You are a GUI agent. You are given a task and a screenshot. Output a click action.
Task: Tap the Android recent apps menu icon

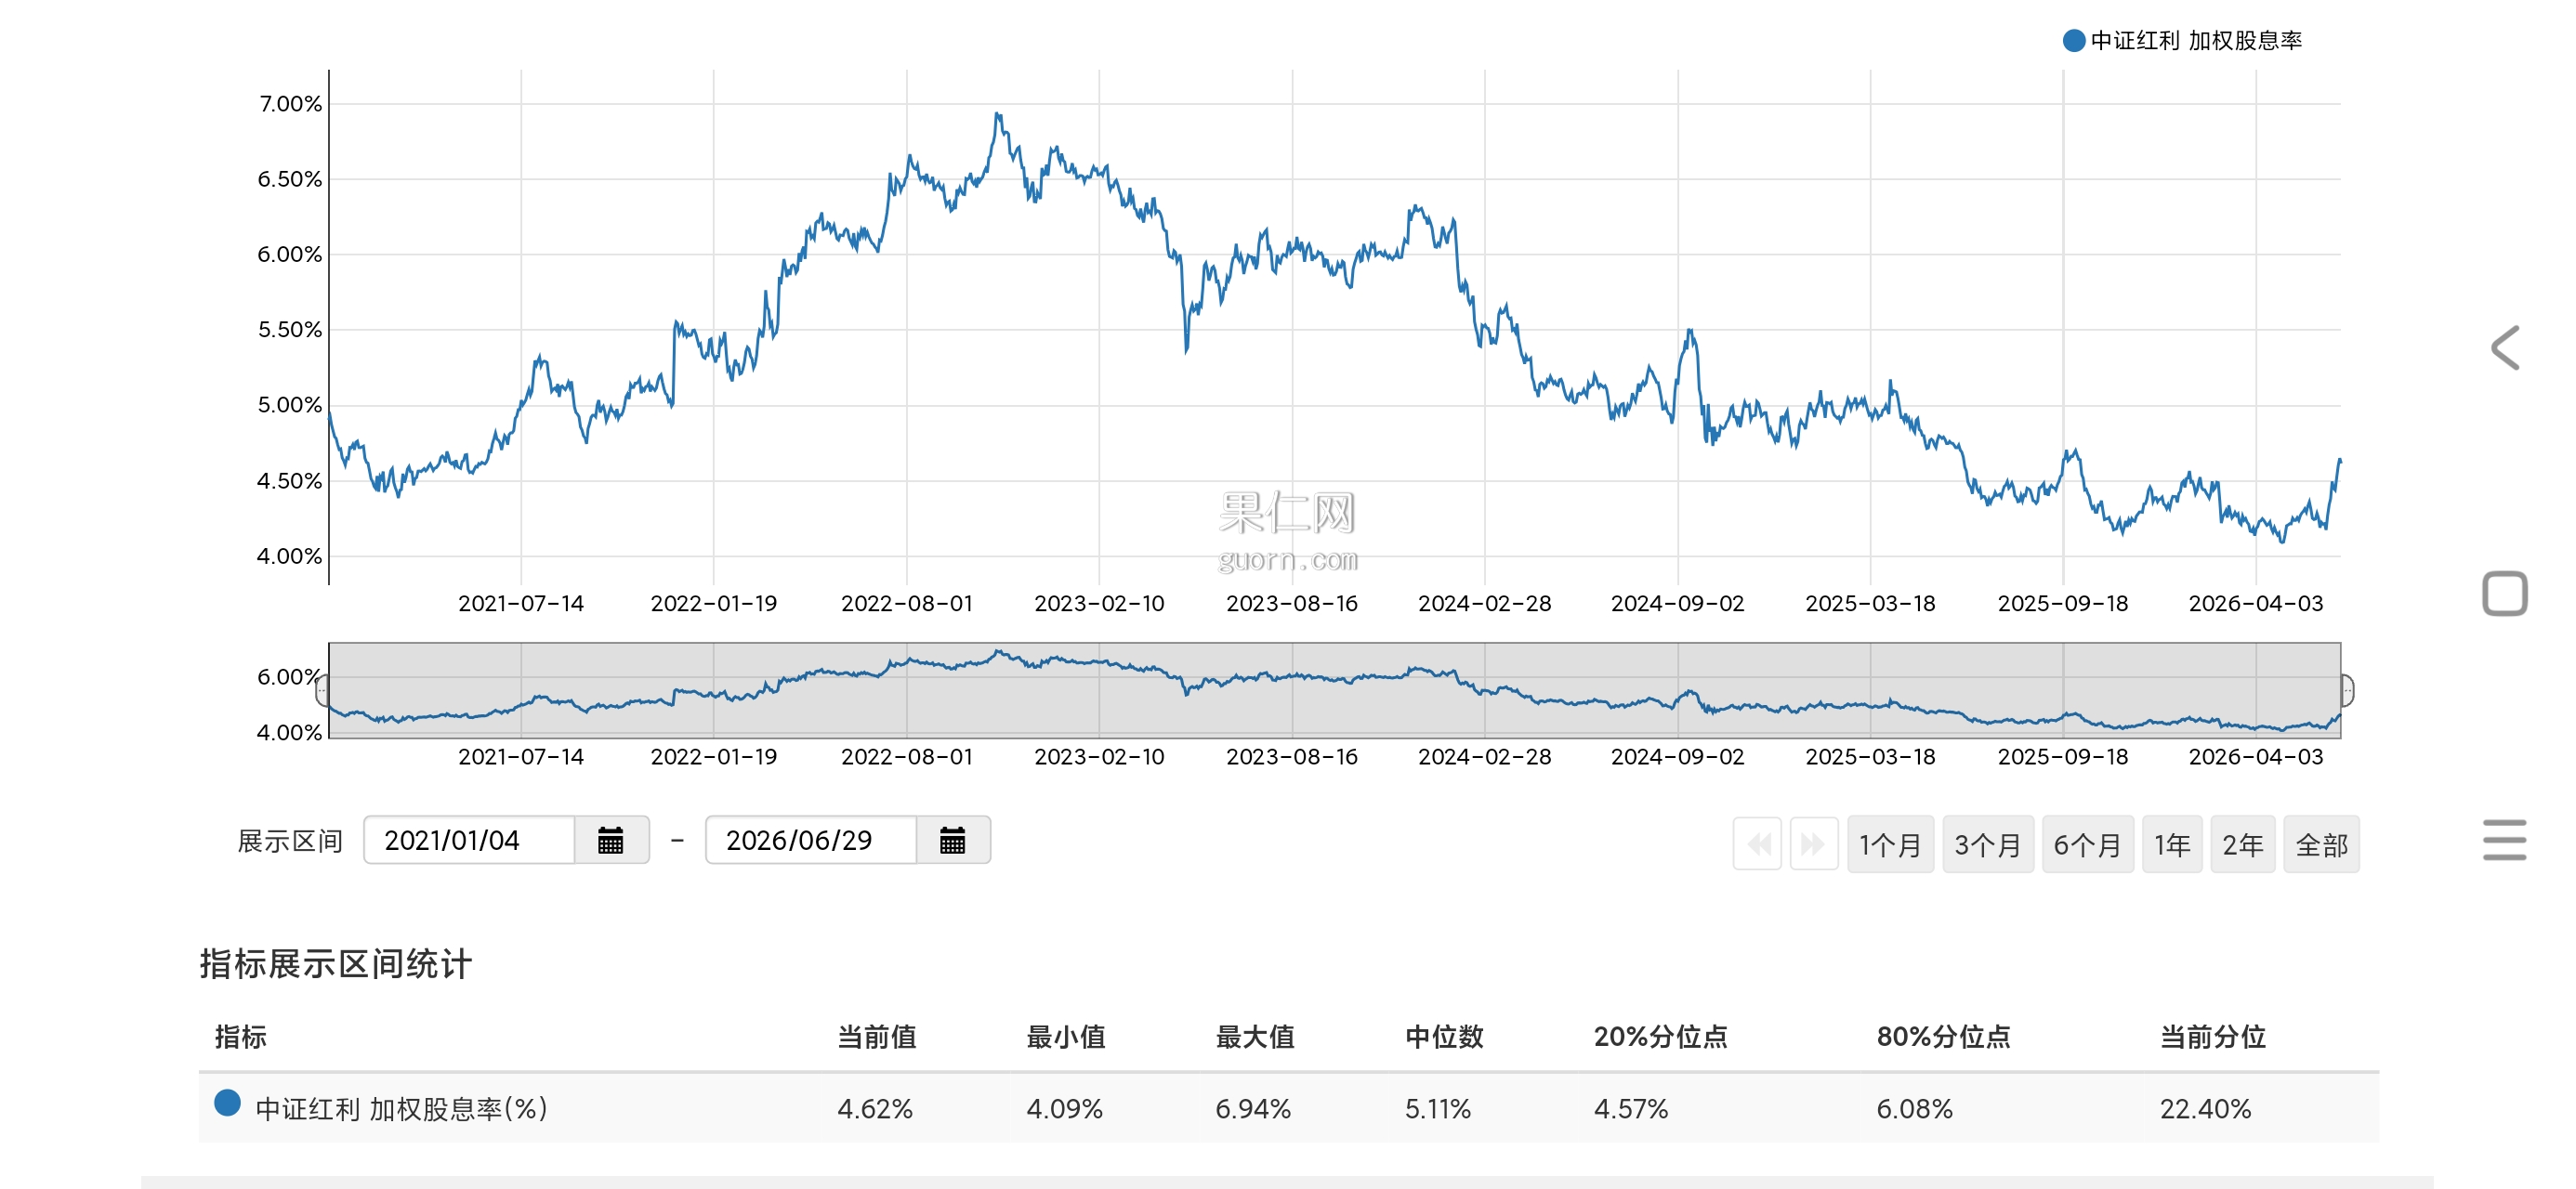2505,840
